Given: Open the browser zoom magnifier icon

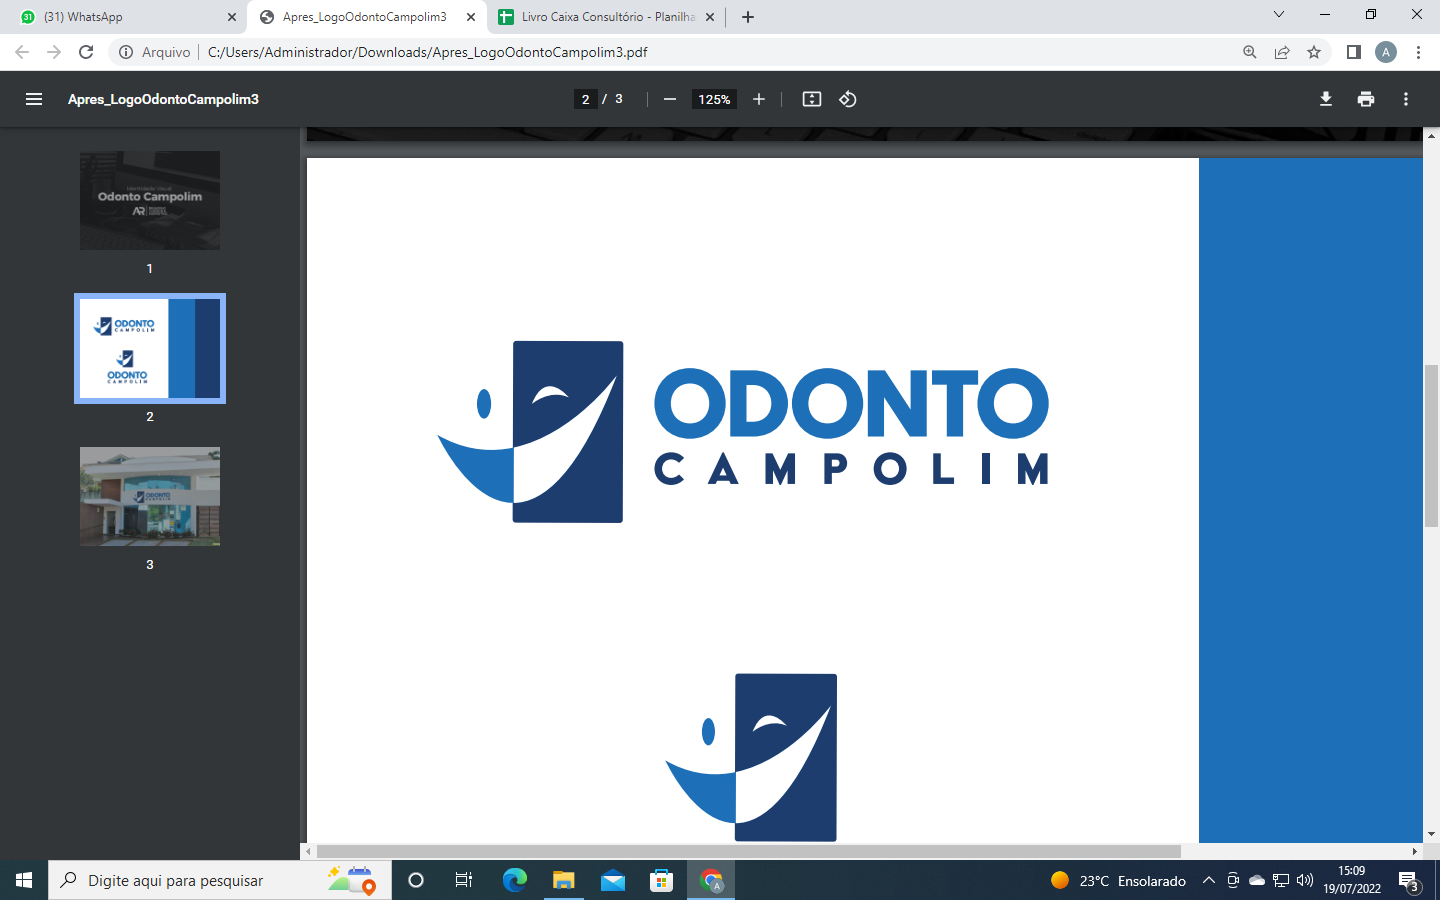Looking at the screenshot, I should pyautogui.click(x=1250, y=52).
